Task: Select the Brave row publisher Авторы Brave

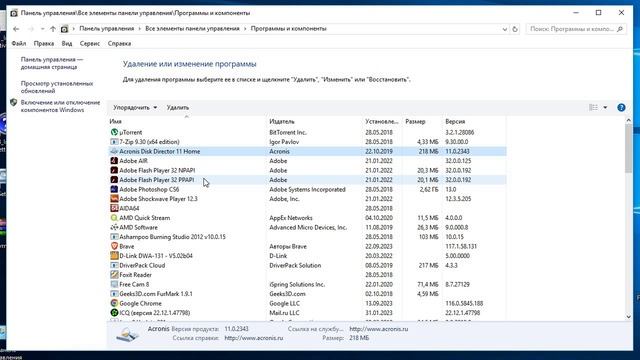Action: (288, 247)
